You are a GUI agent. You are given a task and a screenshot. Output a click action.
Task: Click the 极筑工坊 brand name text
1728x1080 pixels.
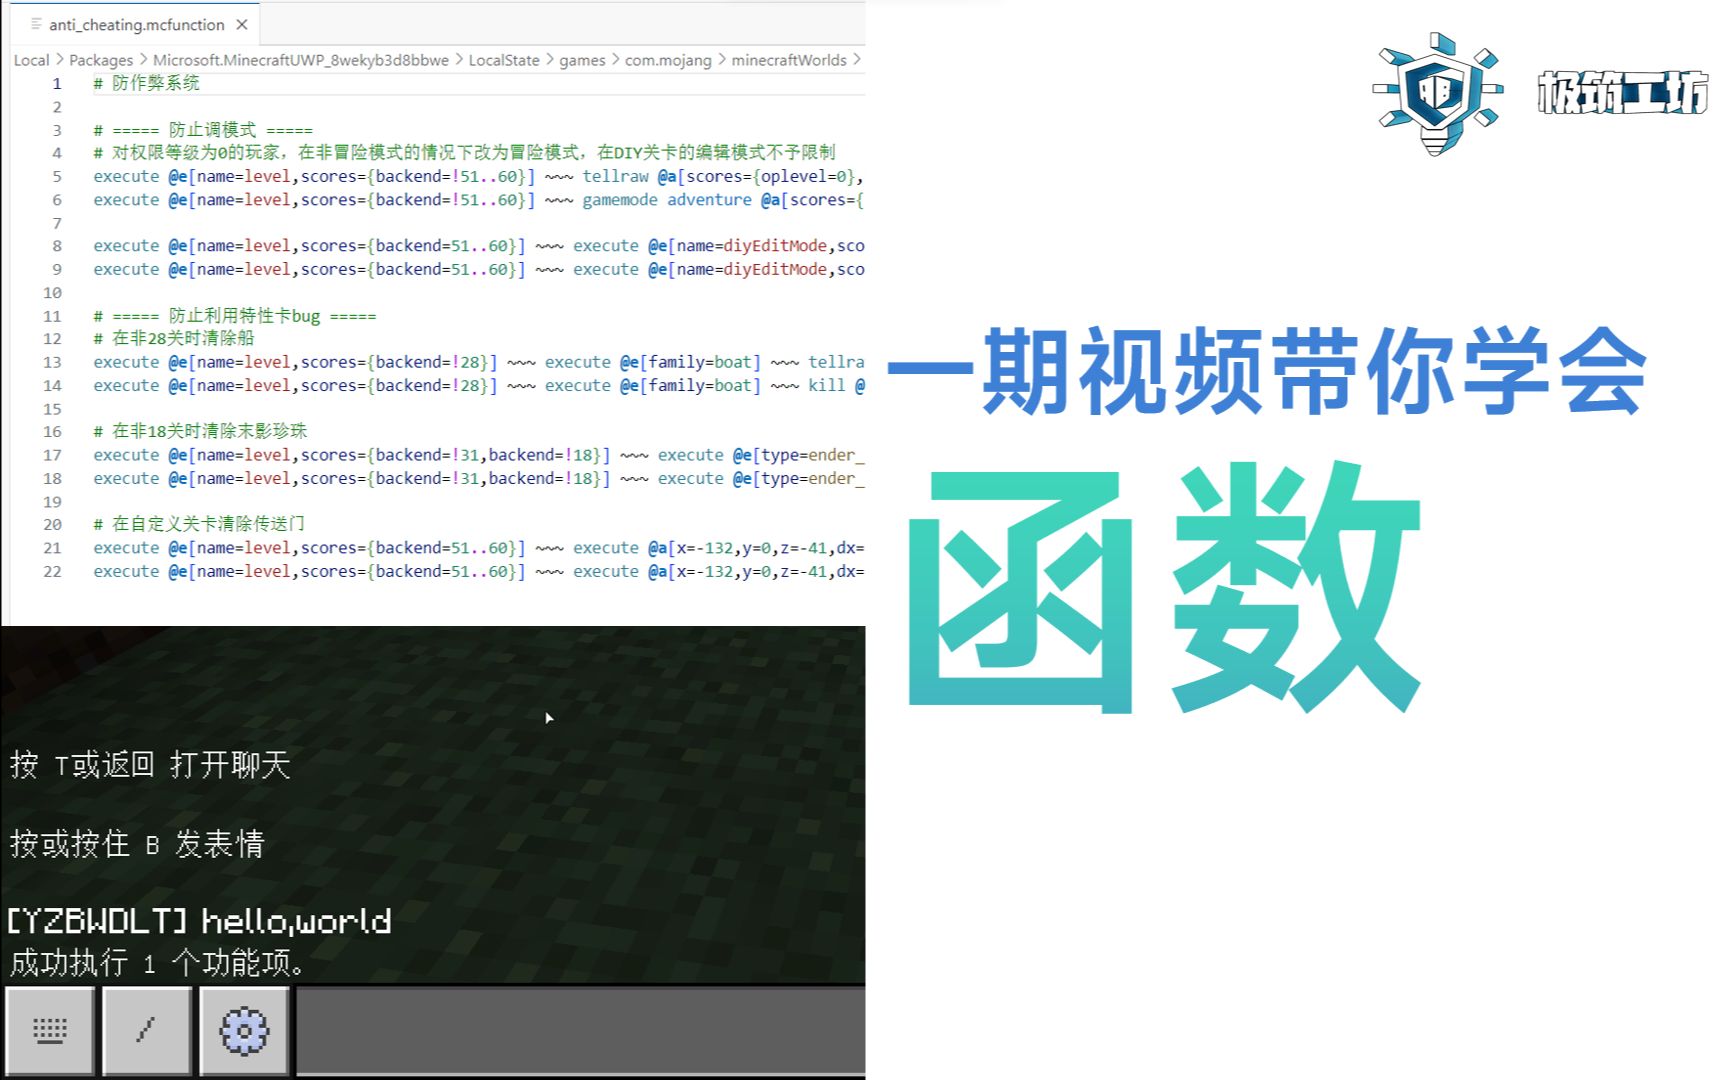[x=1623, y=92]
